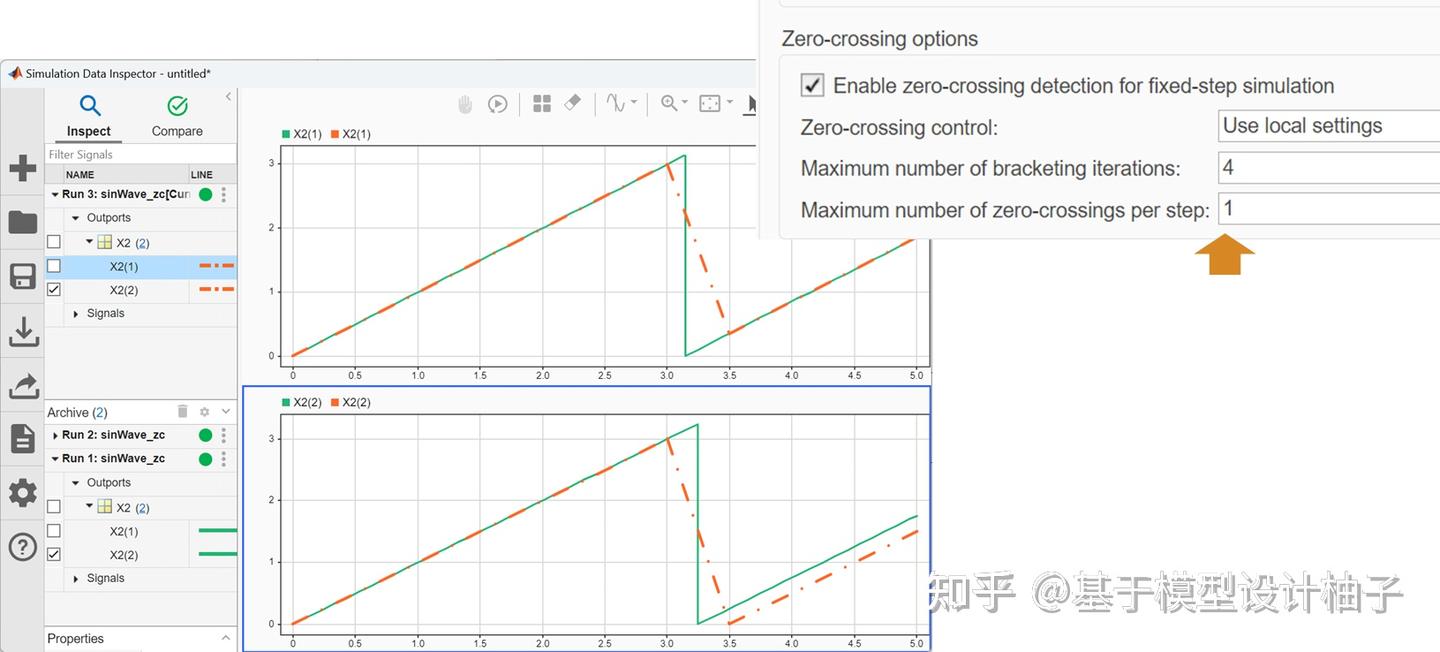Open Preferences gear icon in sidebar

coord(22,492)
